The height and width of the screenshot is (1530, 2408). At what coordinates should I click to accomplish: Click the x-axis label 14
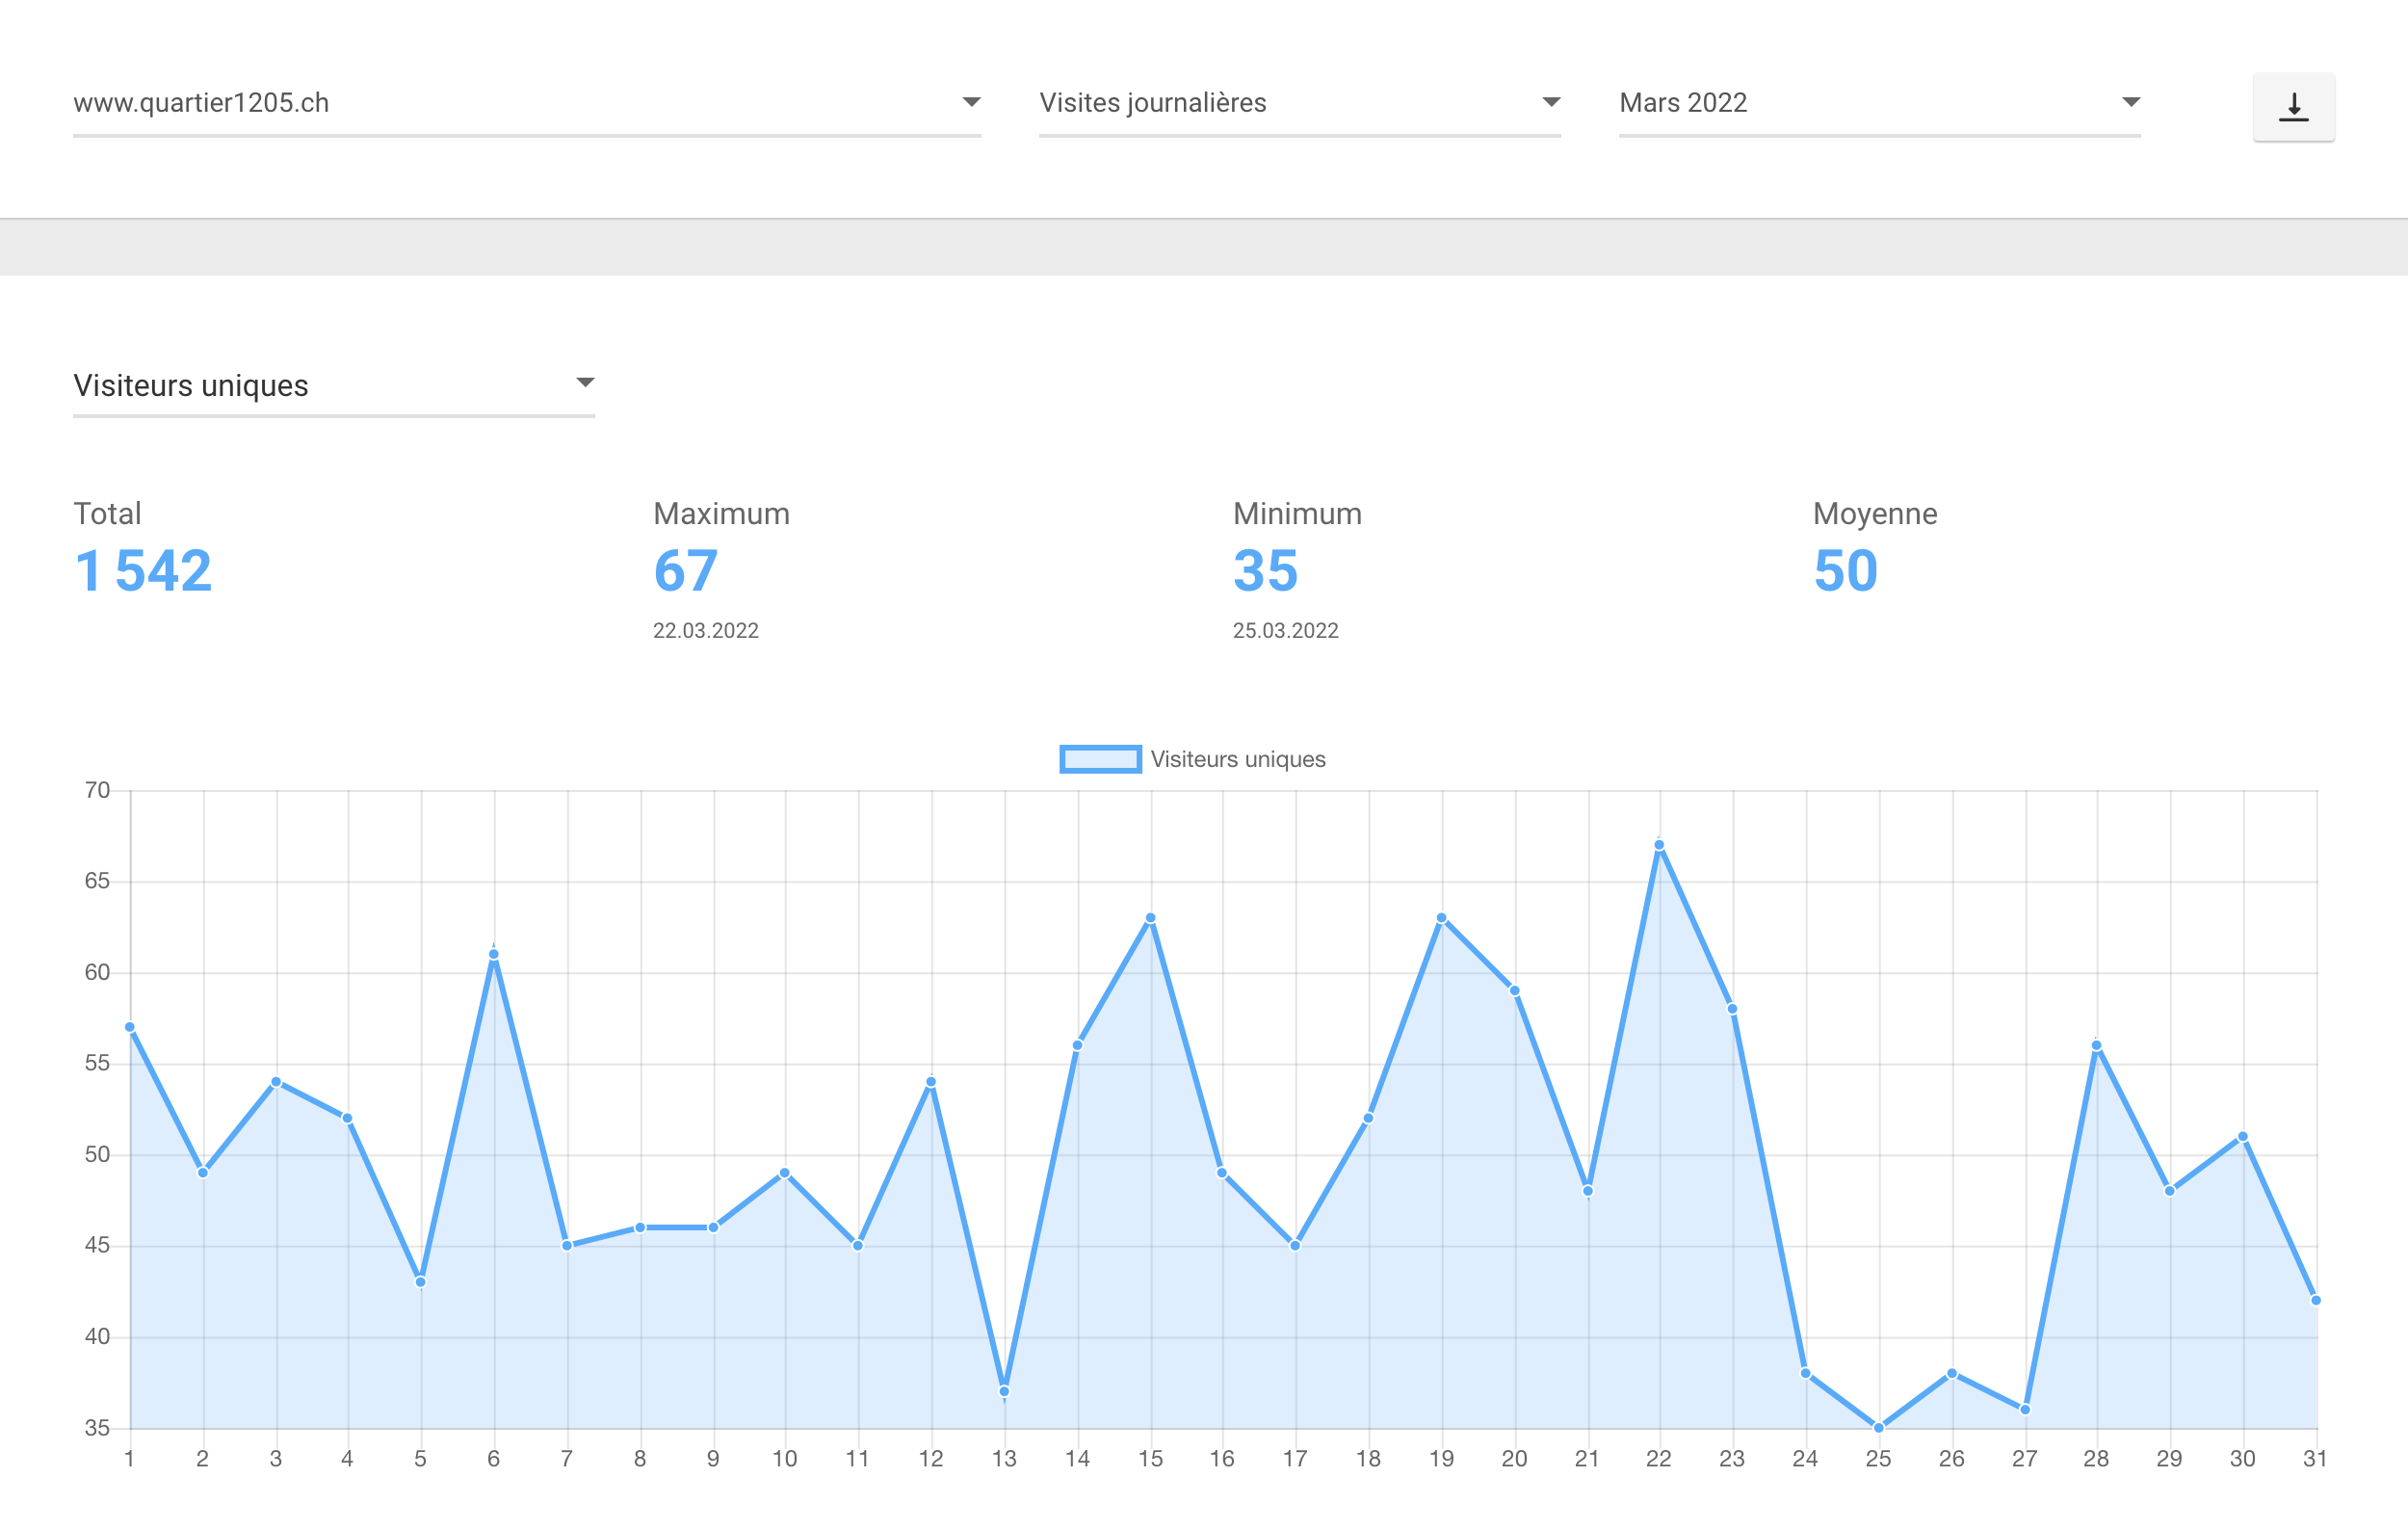tap(1077, 1459)
